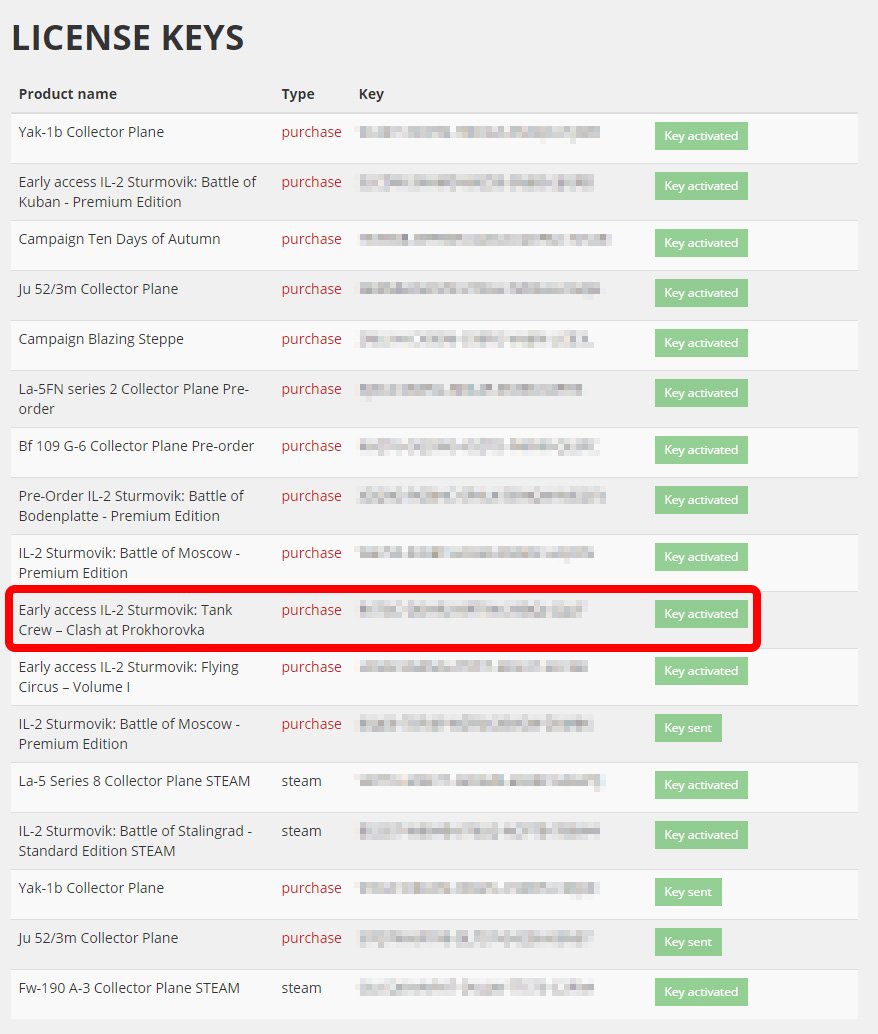Select Tank Crew Clash at Prokhorovka name
This screenshot has width=878, height=1034.
(125, 620)
